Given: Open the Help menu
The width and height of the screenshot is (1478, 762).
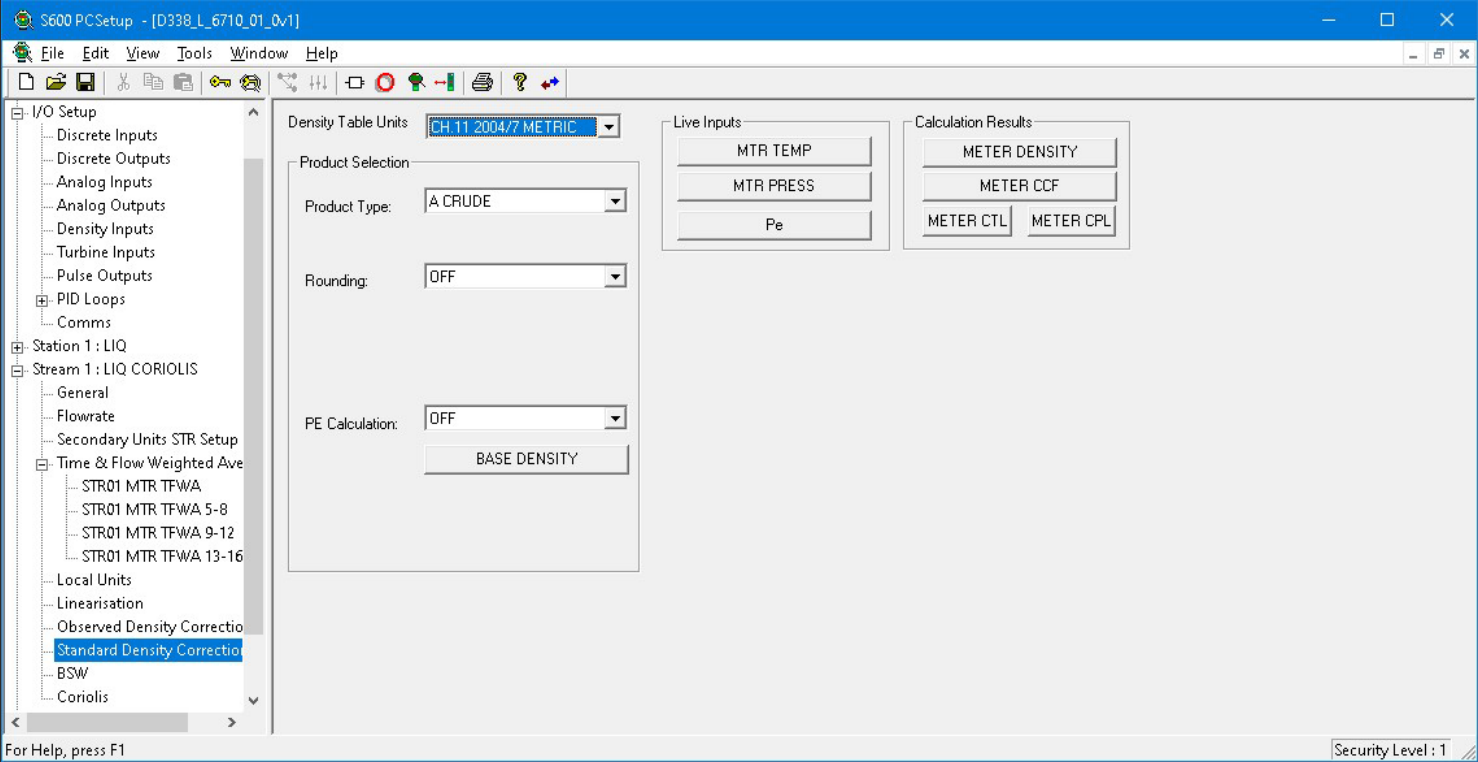Looking at the screenshot, I should tap(321, 53).
